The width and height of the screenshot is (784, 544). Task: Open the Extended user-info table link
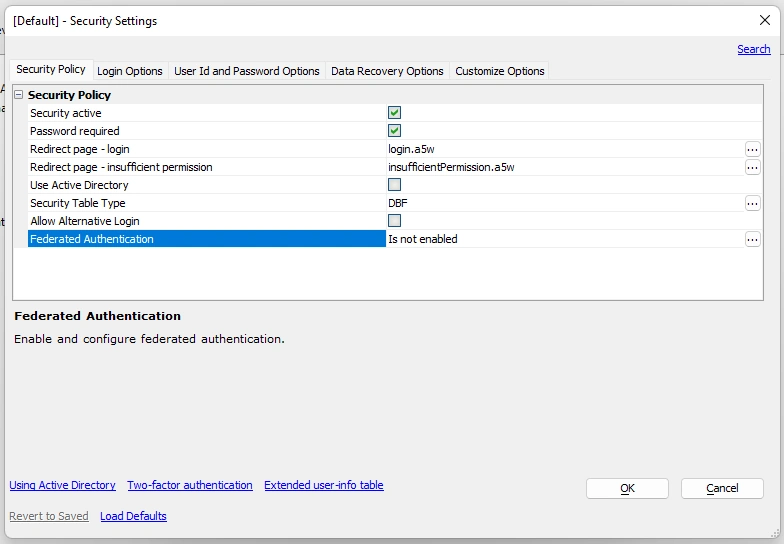(x=324, y=485)
